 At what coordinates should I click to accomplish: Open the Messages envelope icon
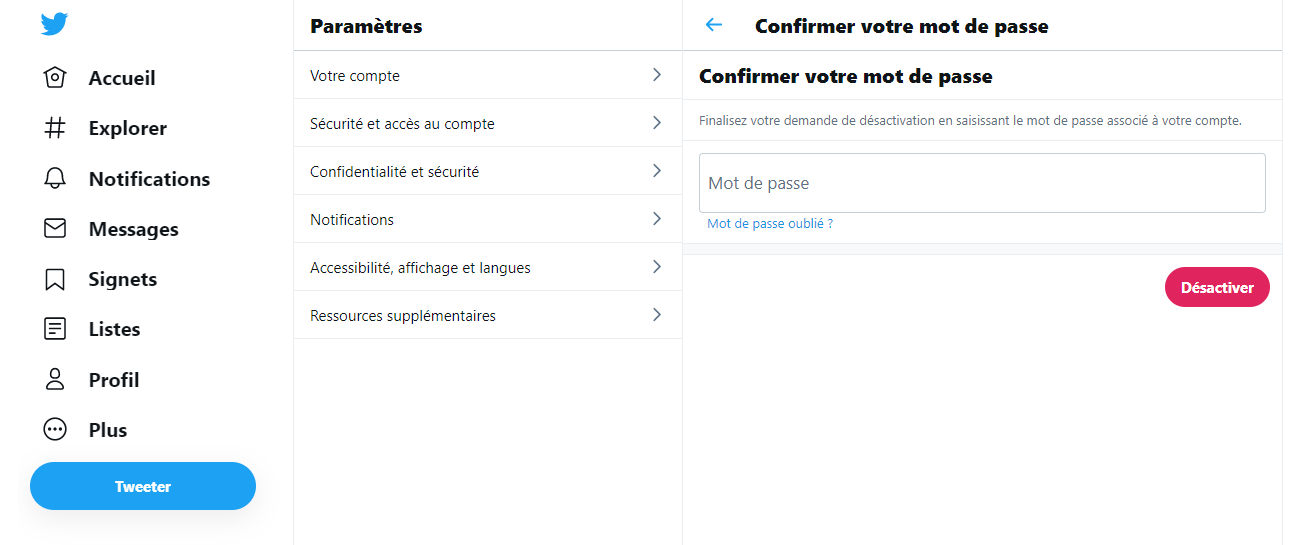tap(55, 229)
